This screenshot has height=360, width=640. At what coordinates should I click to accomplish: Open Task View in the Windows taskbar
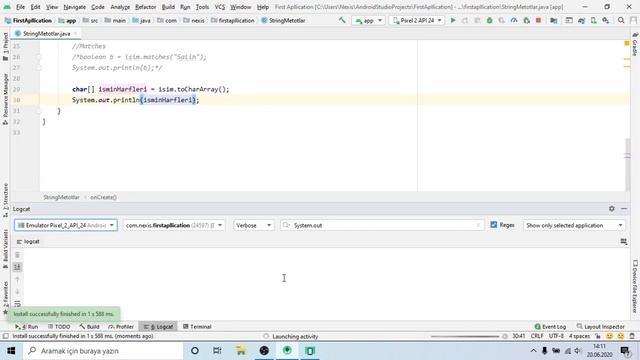click(x=217, y=351)
